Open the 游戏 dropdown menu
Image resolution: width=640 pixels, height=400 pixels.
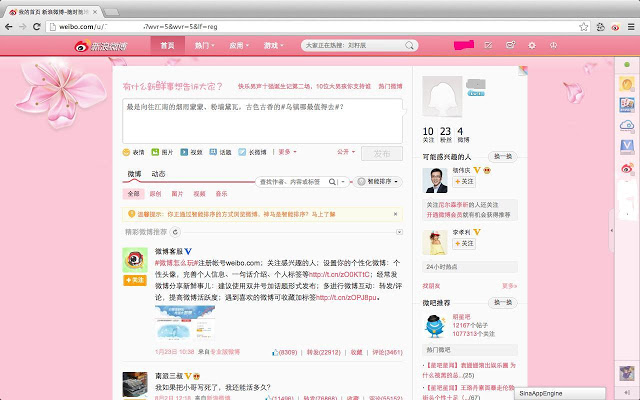click(x=273, y=46)
